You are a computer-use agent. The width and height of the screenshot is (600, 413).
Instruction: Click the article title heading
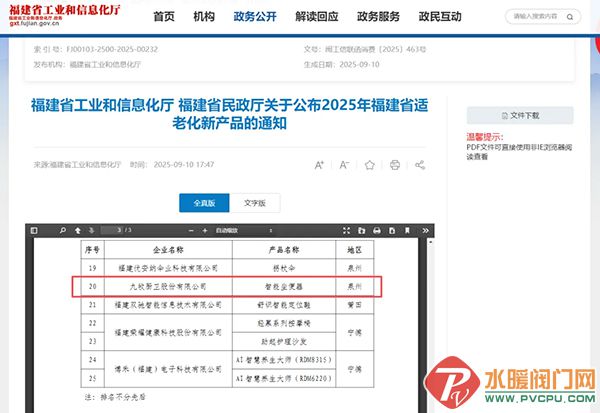coord(229,114)
